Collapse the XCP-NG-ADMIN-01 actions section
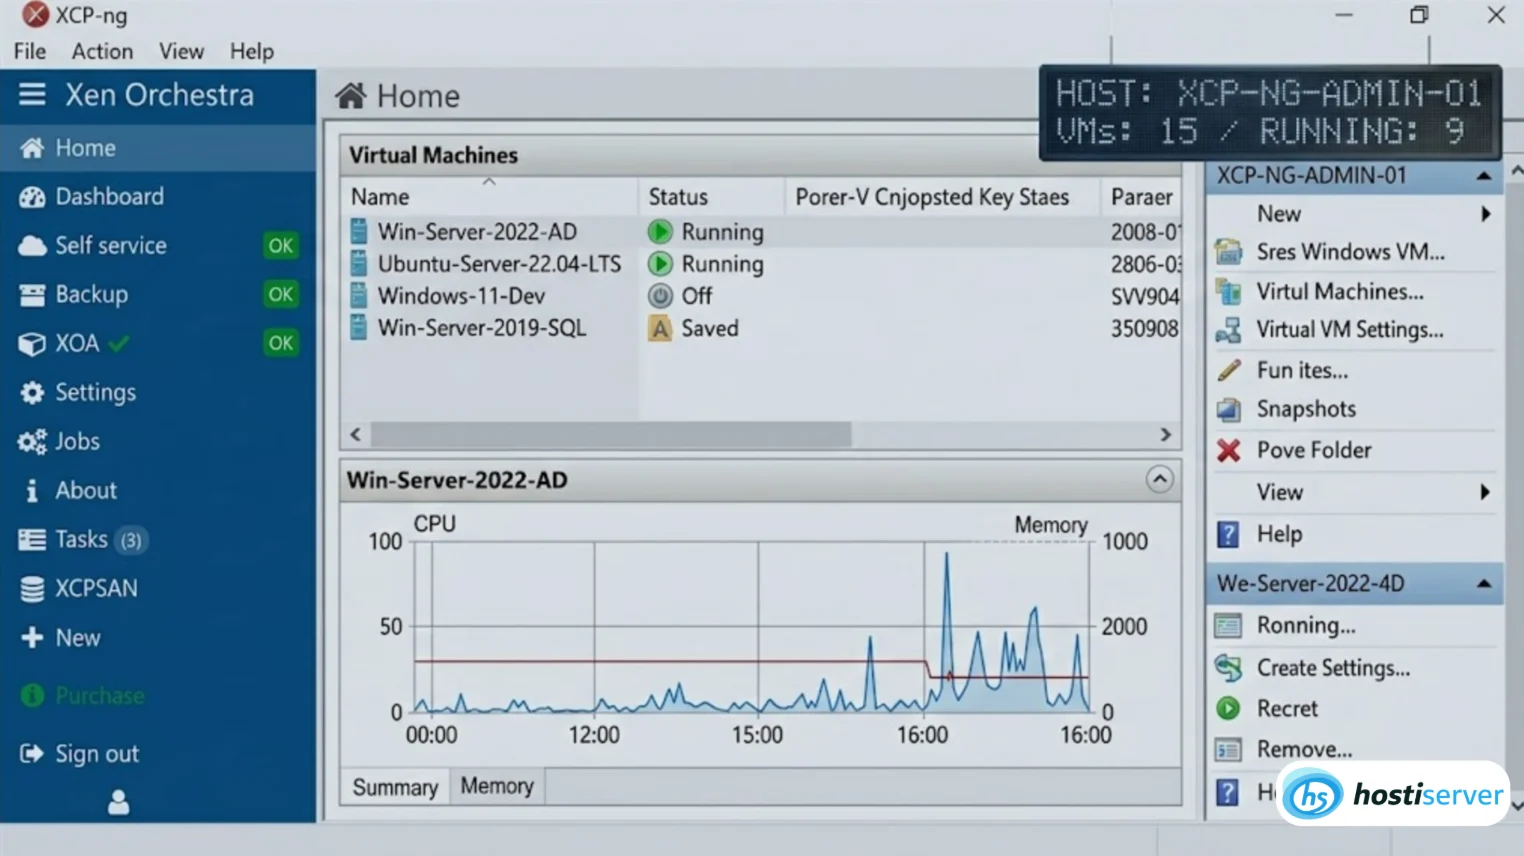1524x856 pixels. [1484, 176]
